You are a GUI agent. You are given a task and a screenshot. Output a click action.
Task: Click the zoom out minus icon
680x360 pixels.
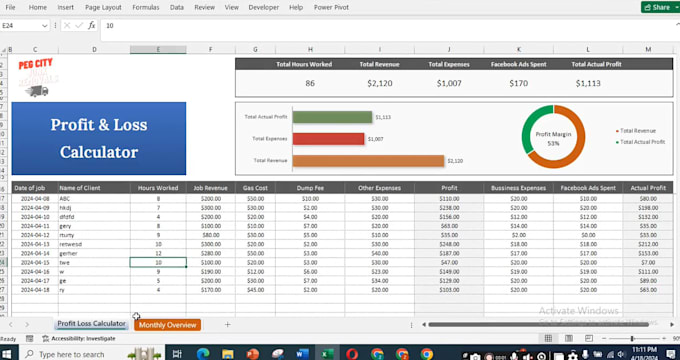603,338
